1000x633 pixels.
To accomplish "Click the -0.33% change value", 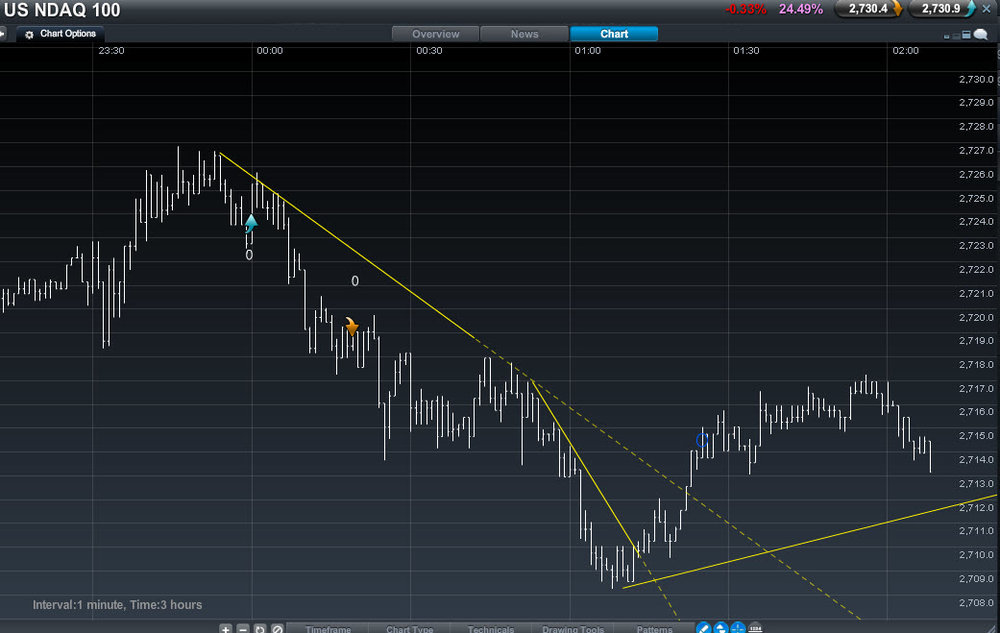I will point(746,10).
